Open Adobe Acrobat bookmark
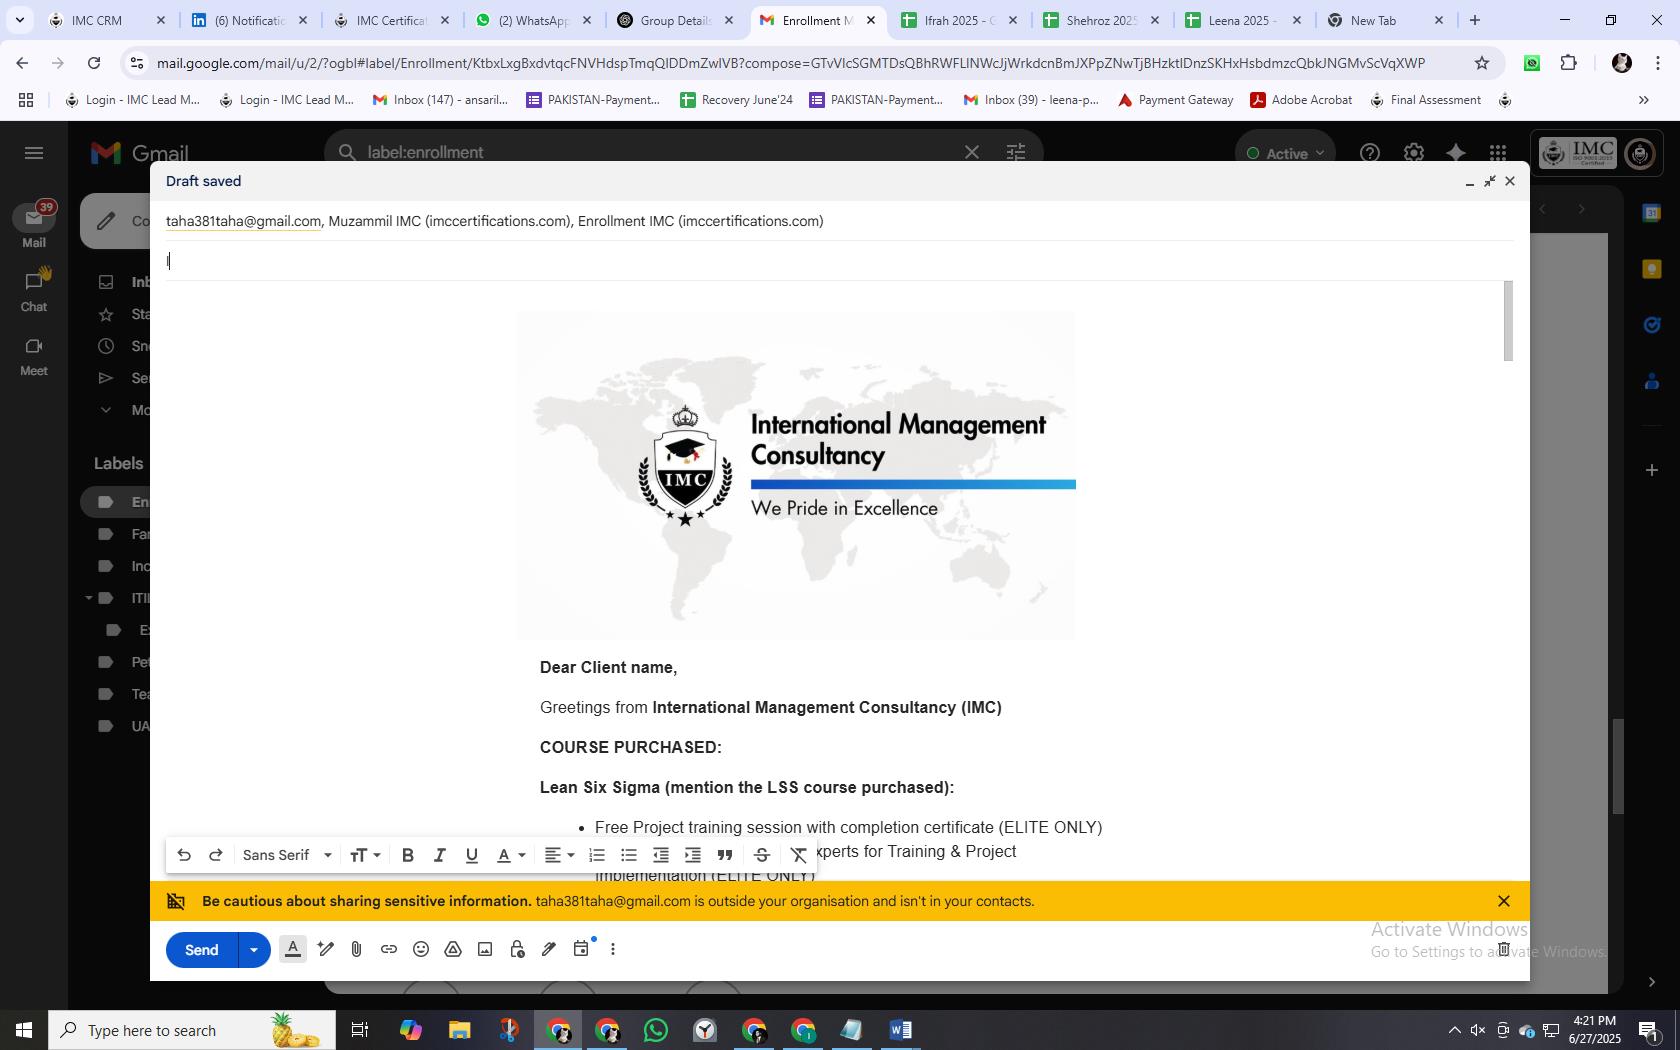The width and height of the screenshot is (1680, 1050). [x=1301, y=100]
